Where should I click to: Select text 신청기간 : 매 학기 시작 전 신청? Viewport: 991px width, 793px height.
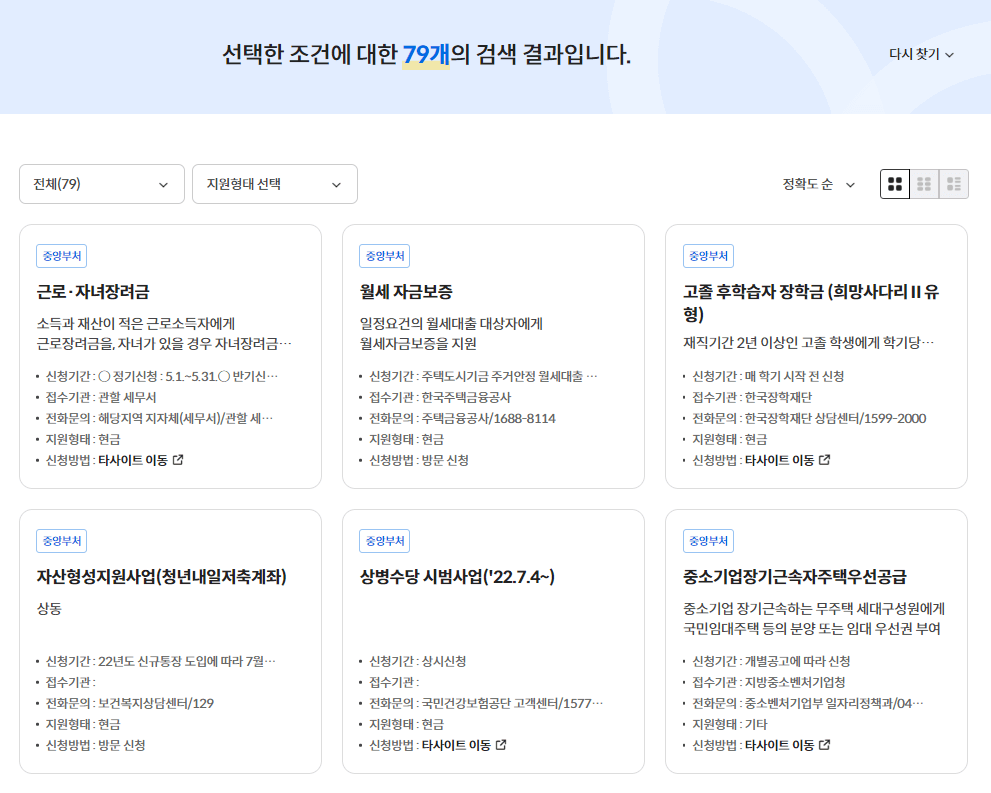[x=768, y=377]
